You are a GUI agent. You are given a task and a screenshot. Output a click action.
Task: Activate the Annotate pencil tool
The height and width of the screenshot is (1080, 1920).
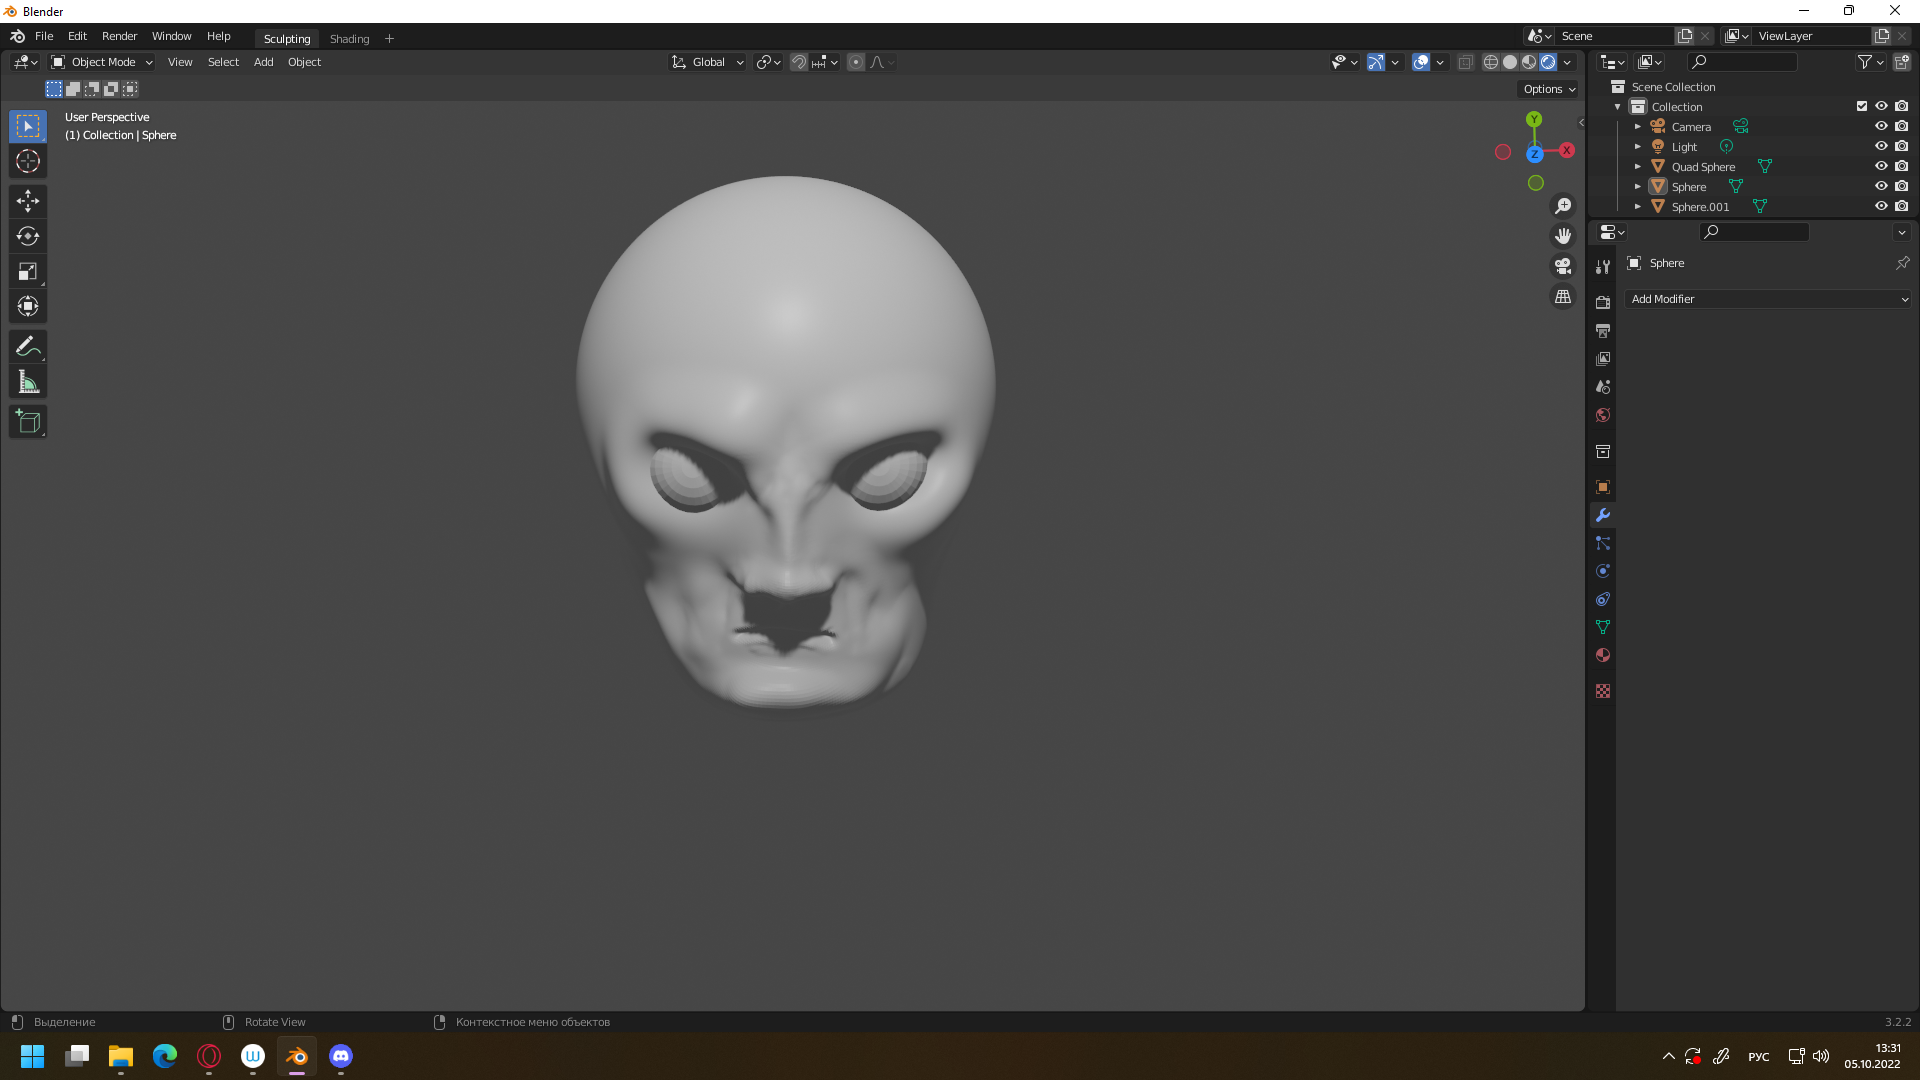coord(28,347)
